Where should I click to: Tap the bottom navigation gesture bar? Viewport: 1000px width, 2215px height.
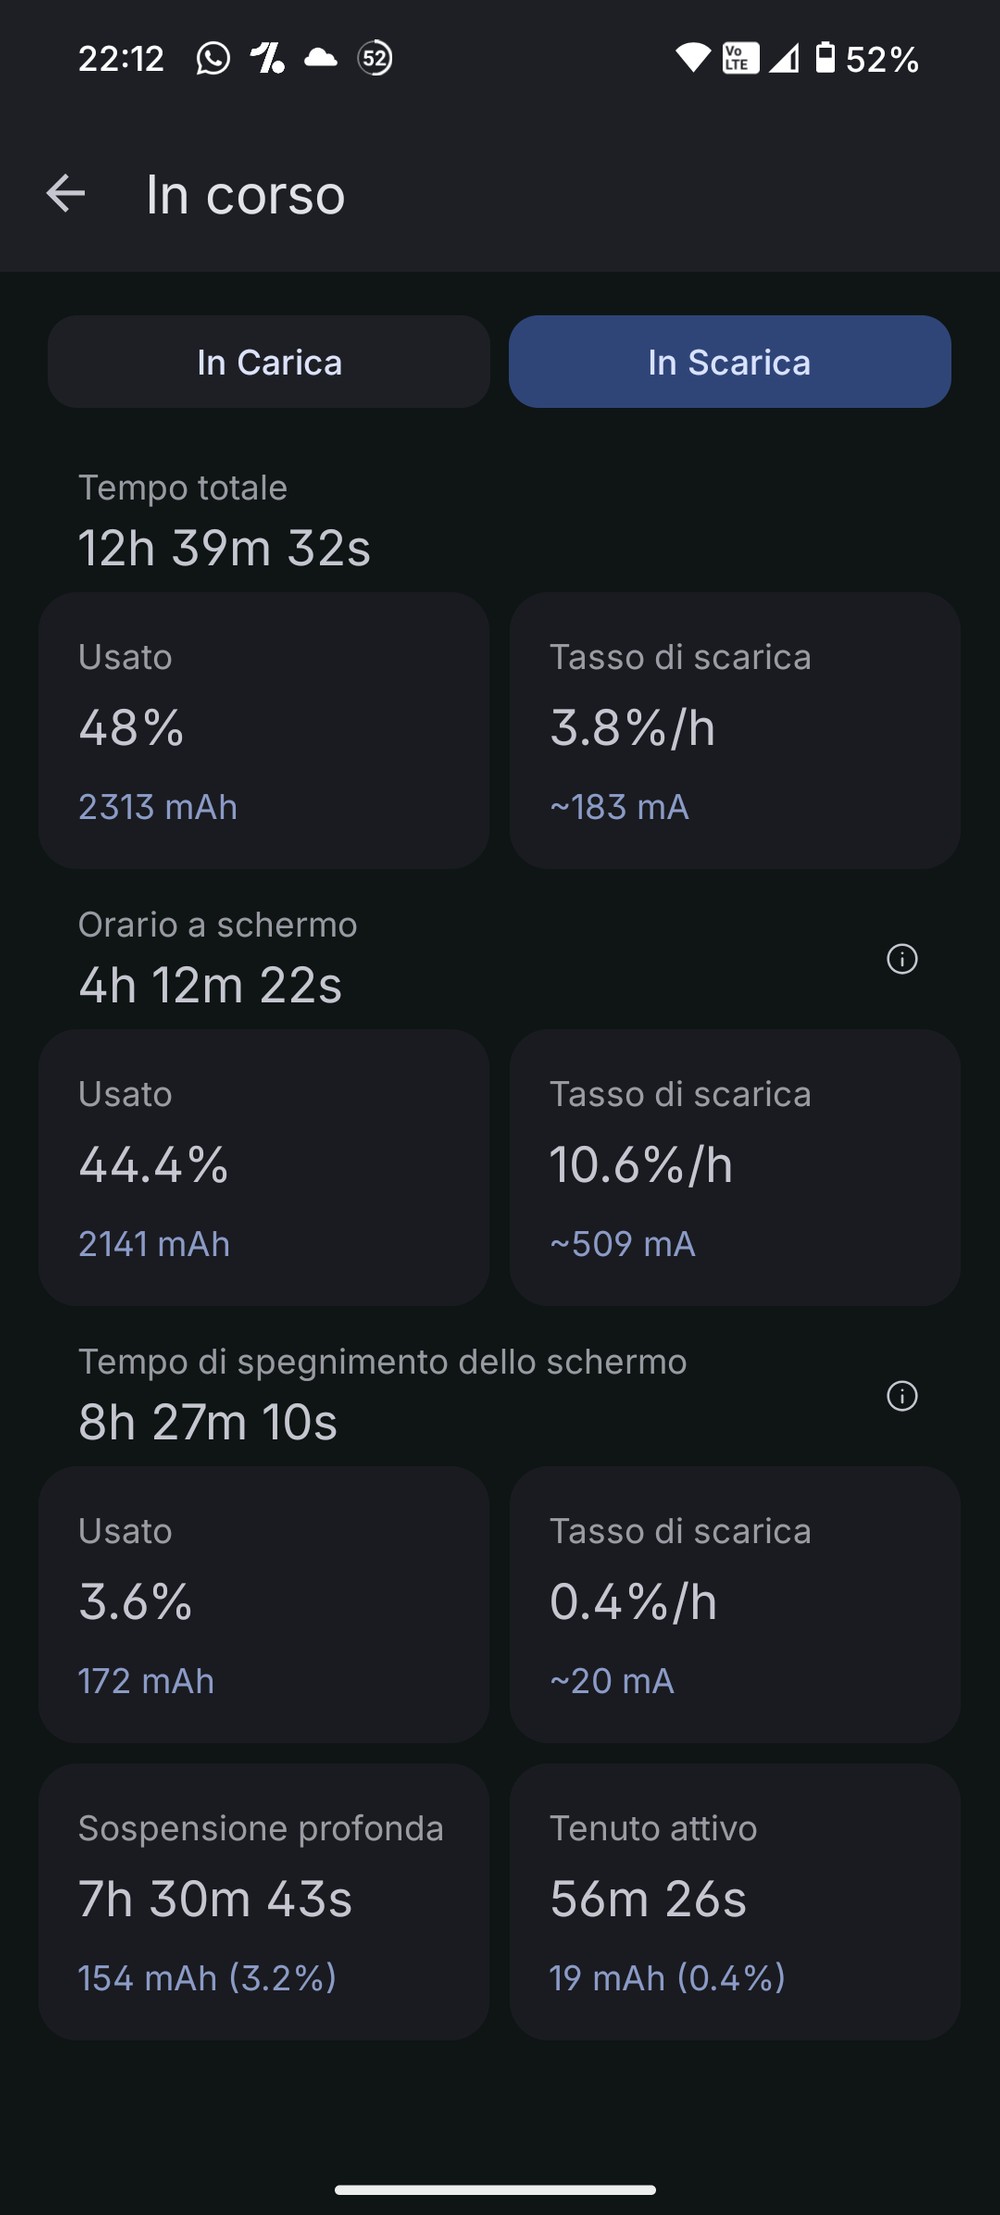pyautogui.click(x=496, y=2190)
